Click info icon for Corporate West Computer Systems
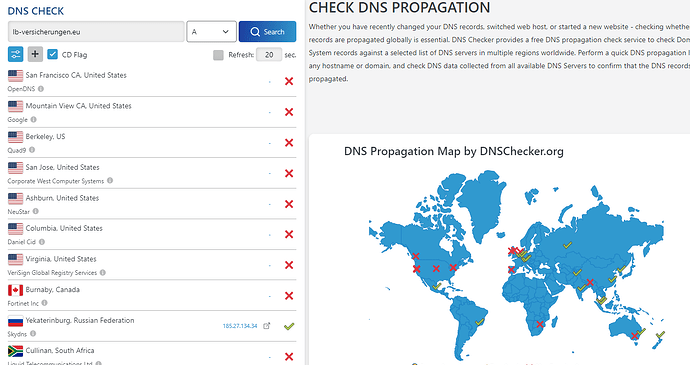This screenshot has height=365, width=690. pyautogui.click(x=110, y=181)
